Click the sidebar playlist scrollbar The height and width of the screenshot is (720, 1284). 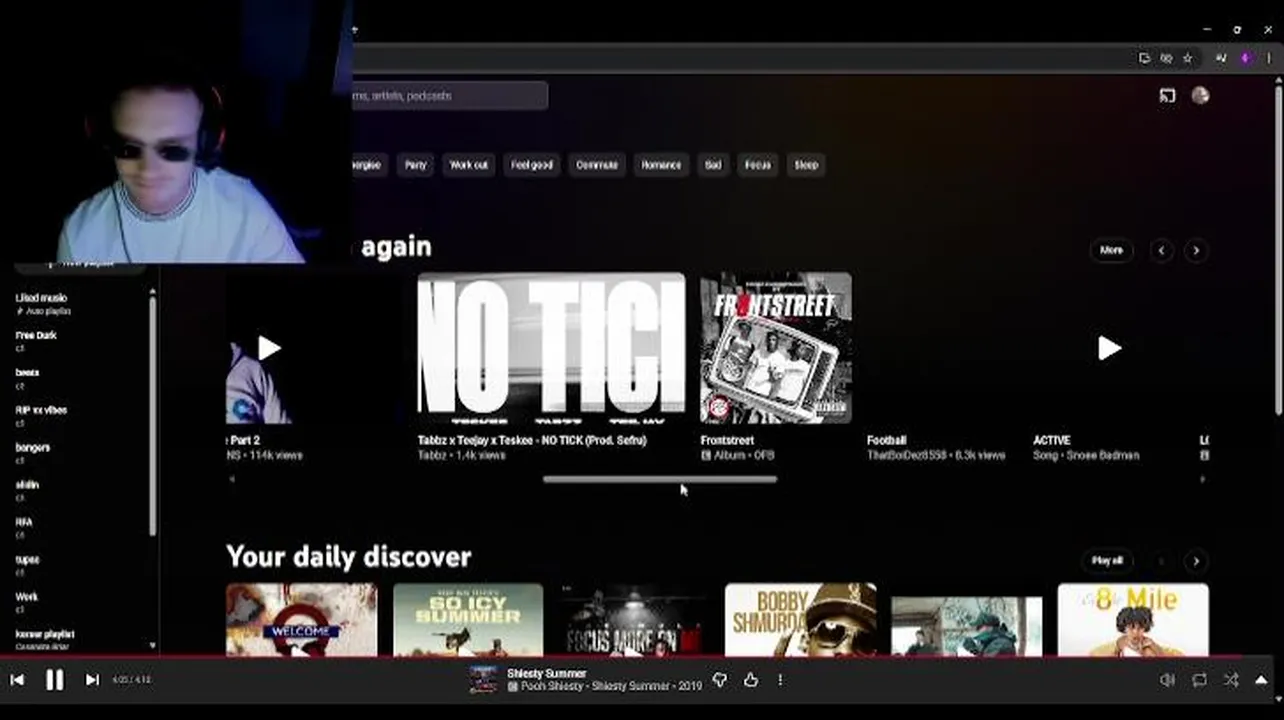click(153, 415)
